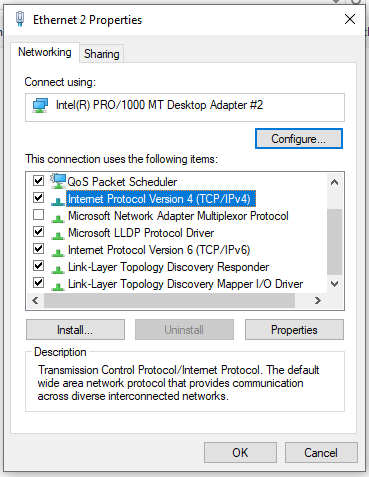The width and height of the screenshot is (369, 477).
Task: Click the icon for Topology Discovery Mapper I/O Driver
Action: [58, 286]
